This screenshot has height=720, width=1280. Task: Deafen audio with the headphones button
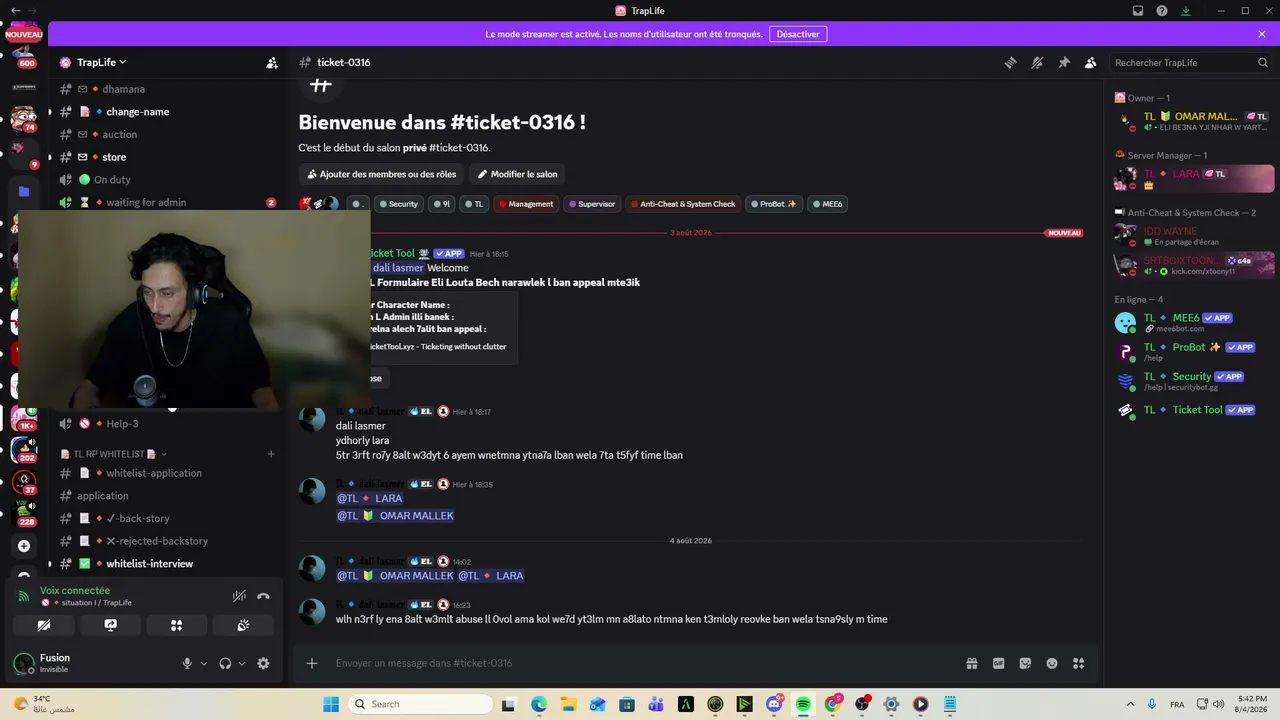[225, 663]
